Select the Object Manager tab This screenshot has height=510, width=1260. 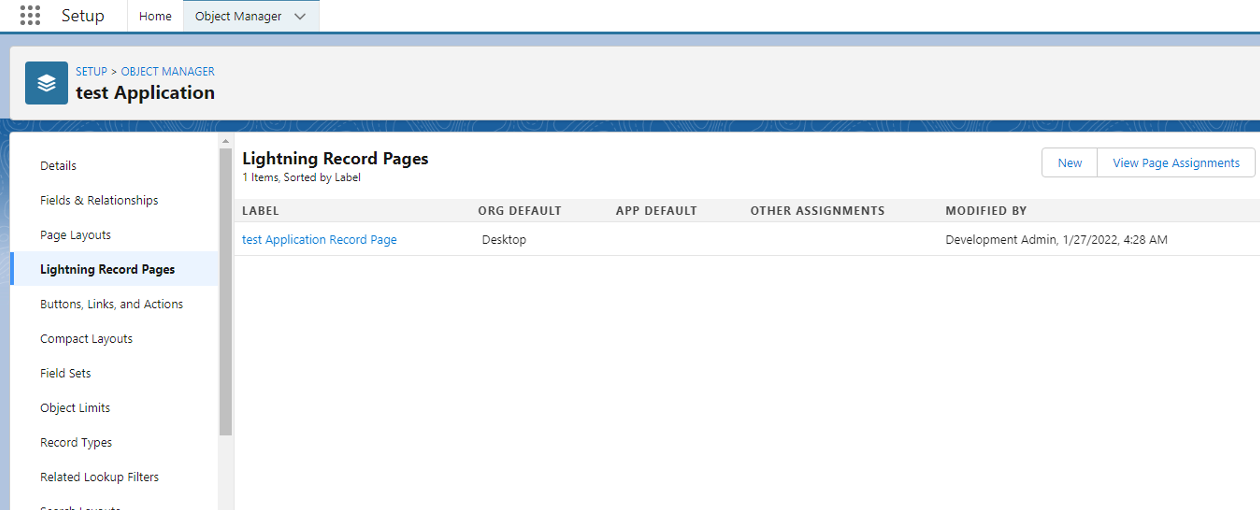tap(238, 16)
